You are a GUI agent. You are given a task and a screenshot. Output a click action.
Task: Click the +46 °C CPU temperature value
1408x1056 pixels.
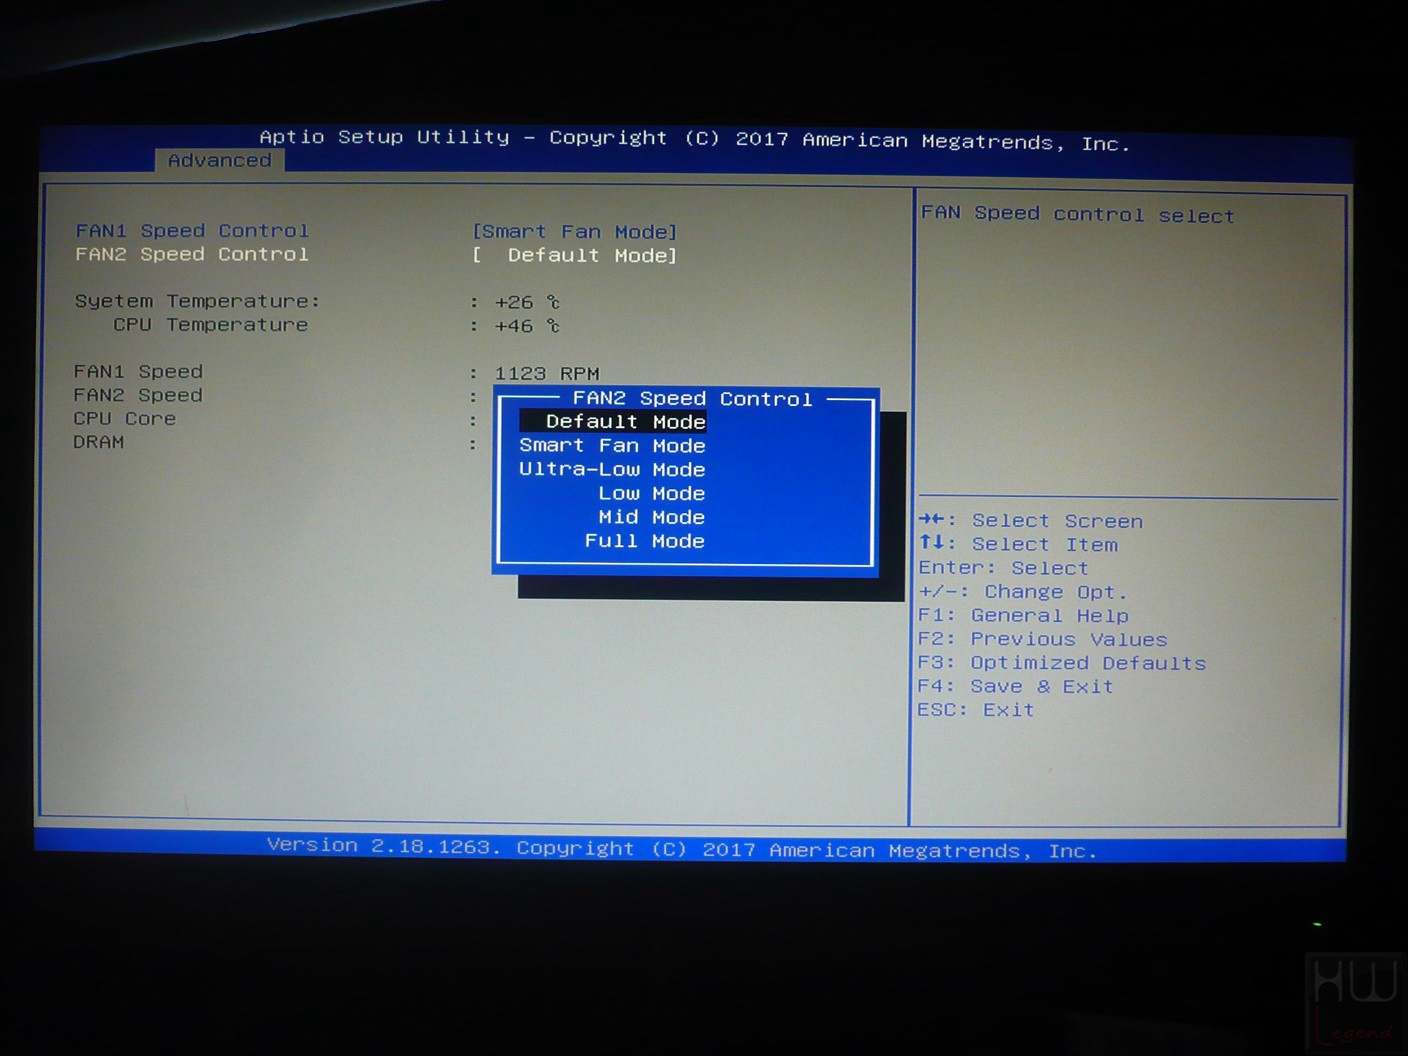527,326
